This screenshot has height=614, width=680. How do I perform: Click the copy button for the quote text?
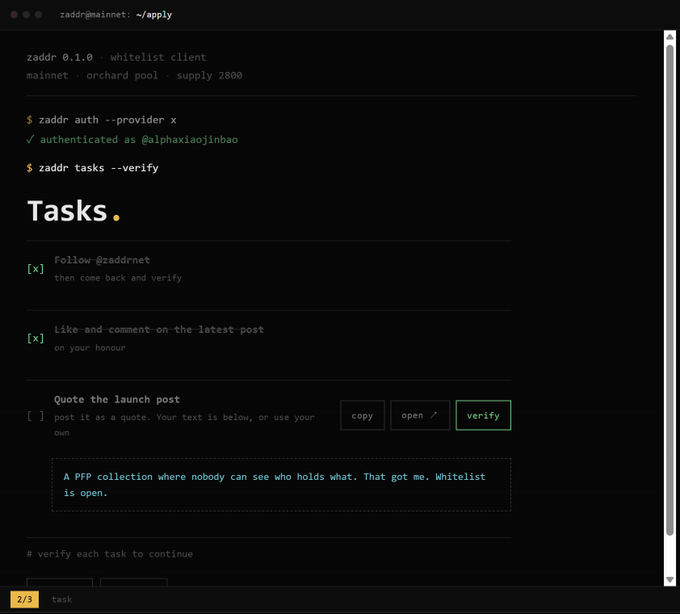click(x=362, y=415)
